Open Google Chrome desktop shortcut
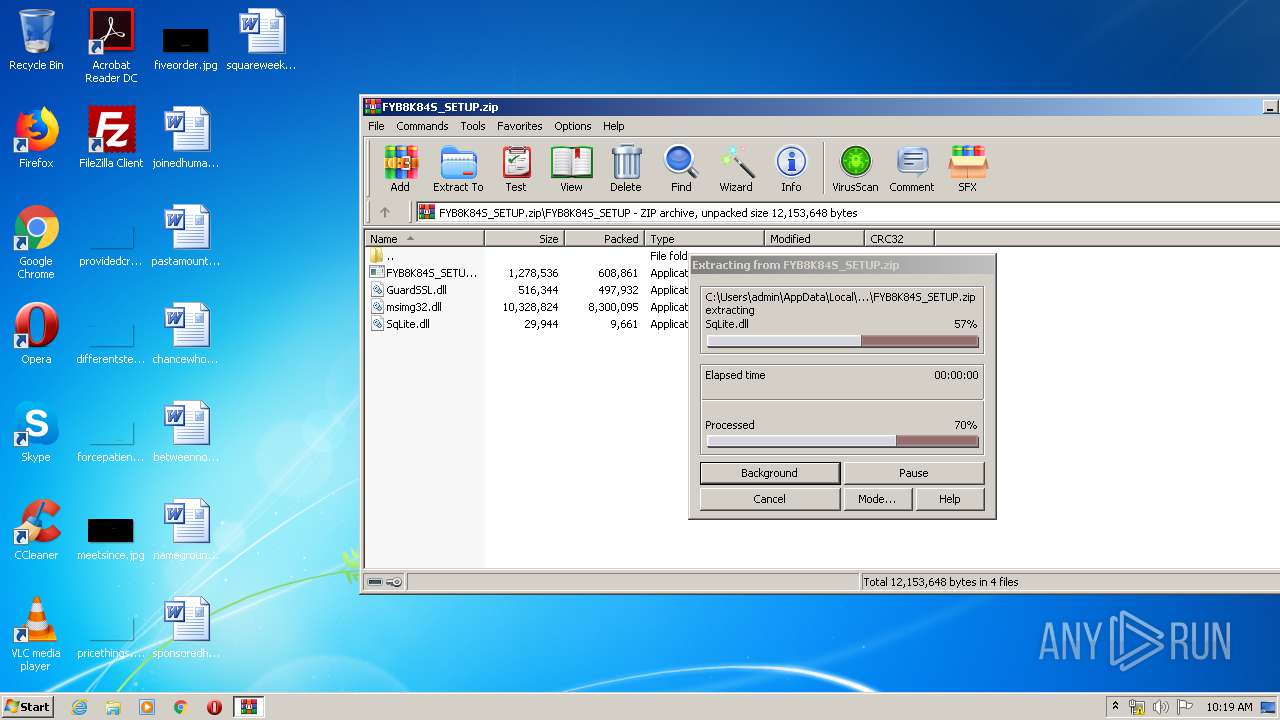The width and height of the screenshot is (1280, 720). tap(36, 242)
